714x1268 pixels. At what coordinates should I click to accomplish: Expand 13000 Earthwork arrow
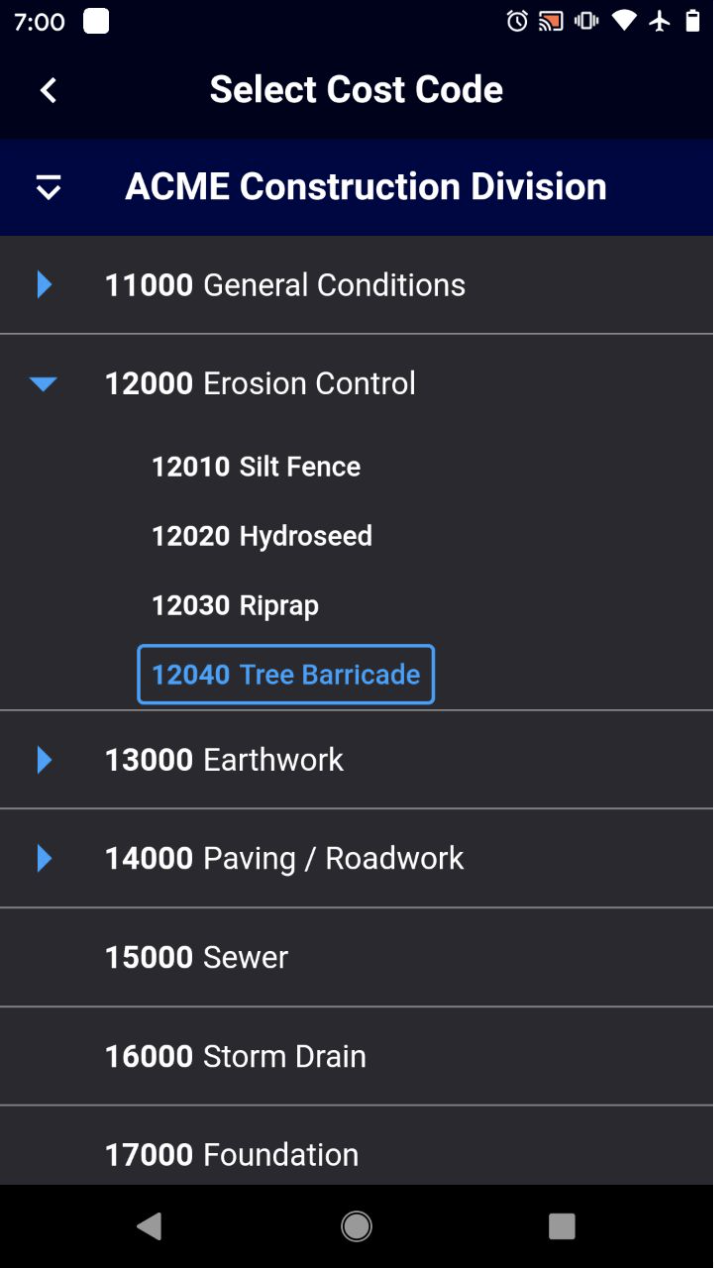[x=44, y=760]
